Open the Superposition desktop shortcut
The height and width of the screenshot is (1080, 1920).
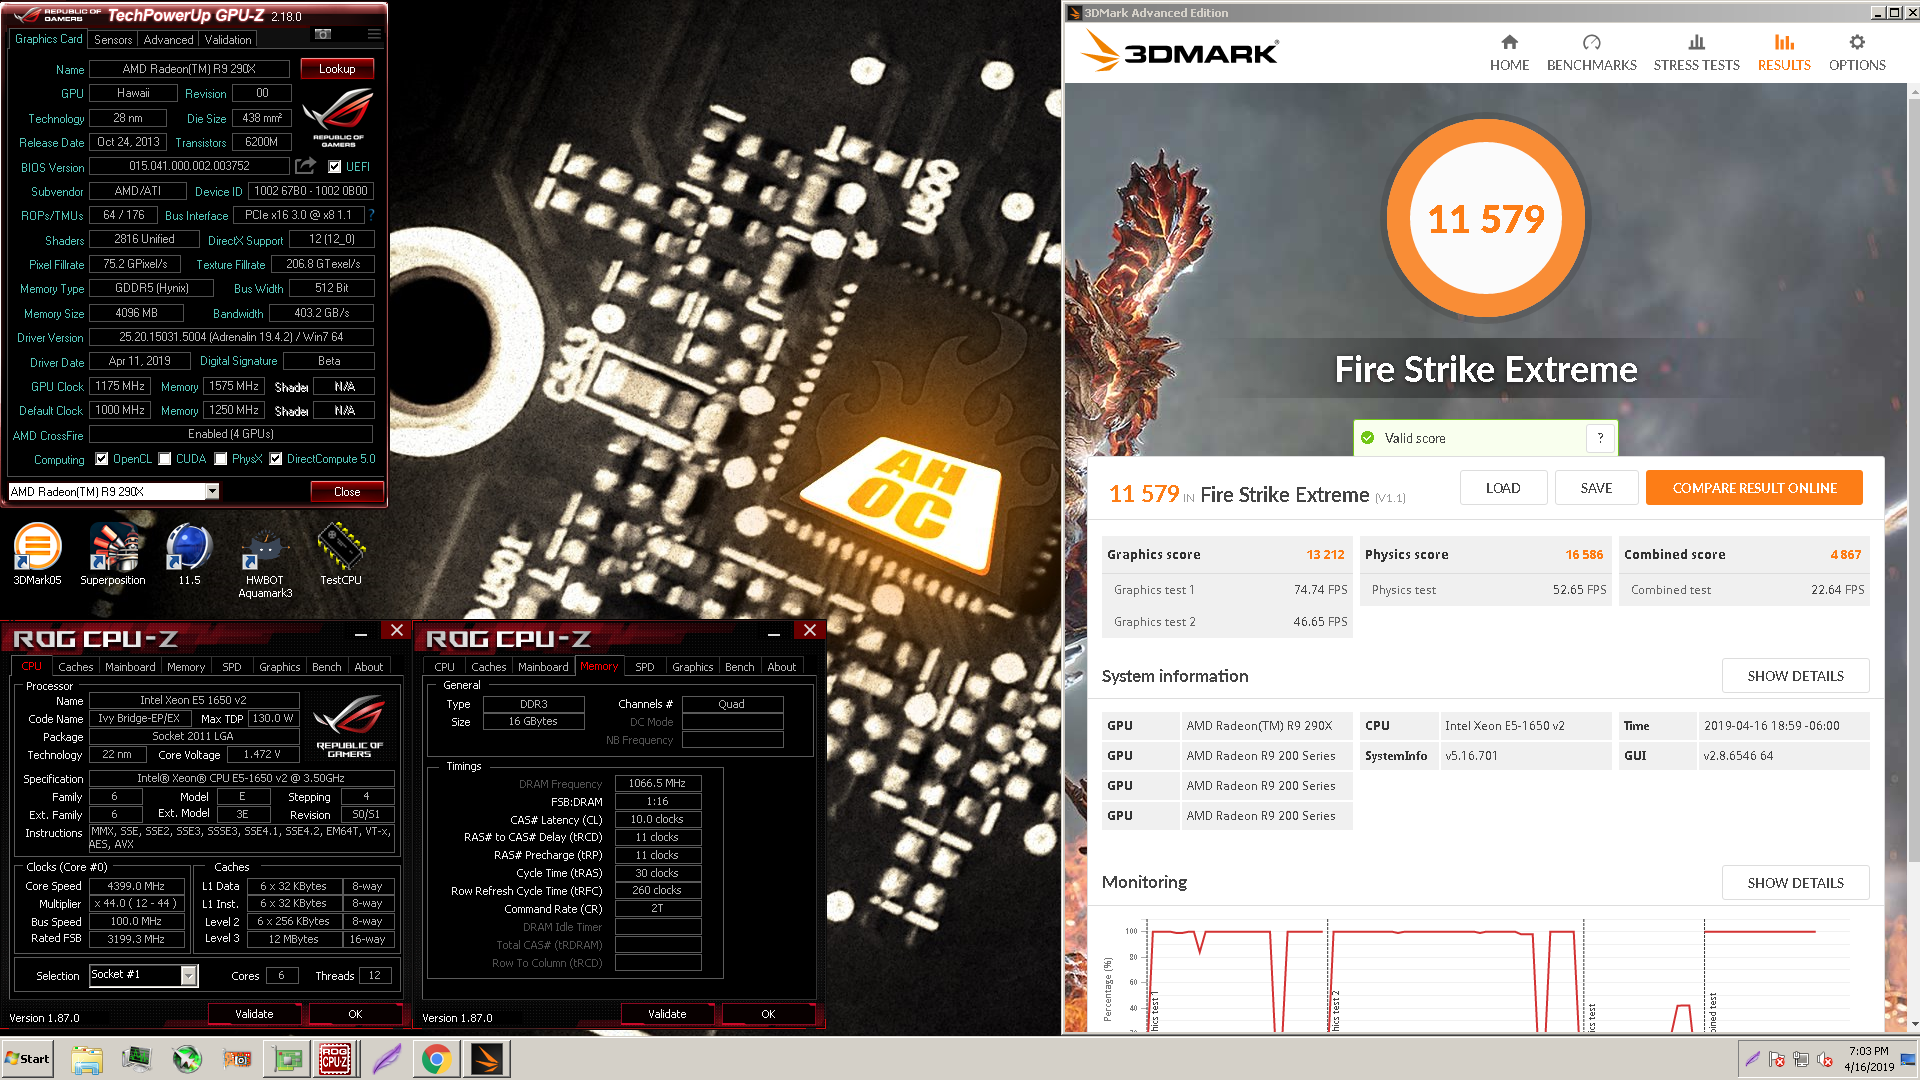[113, 554]
